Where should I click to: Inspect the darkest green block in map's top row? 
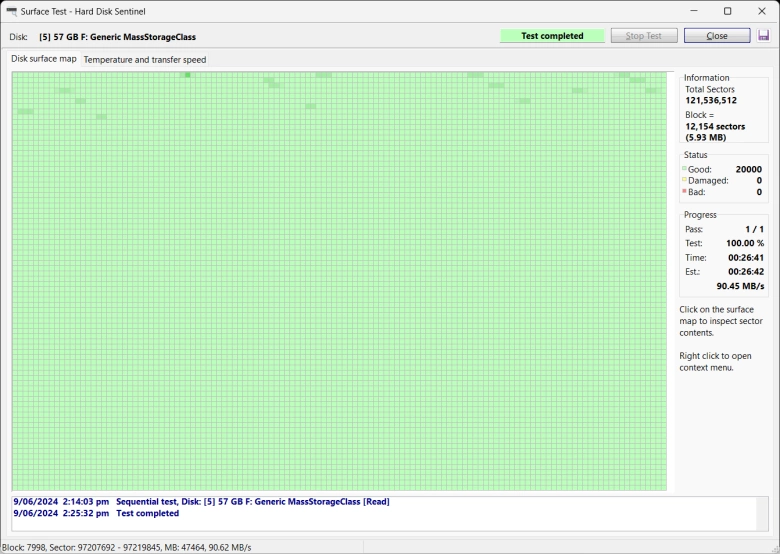[x=187, y=74]
